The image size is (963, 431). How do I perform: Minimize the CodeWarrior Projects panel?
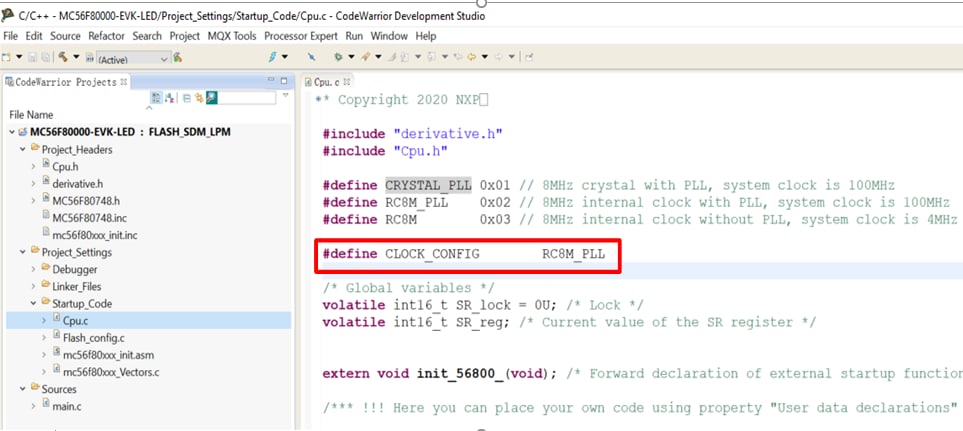click(x=270, y=81)
